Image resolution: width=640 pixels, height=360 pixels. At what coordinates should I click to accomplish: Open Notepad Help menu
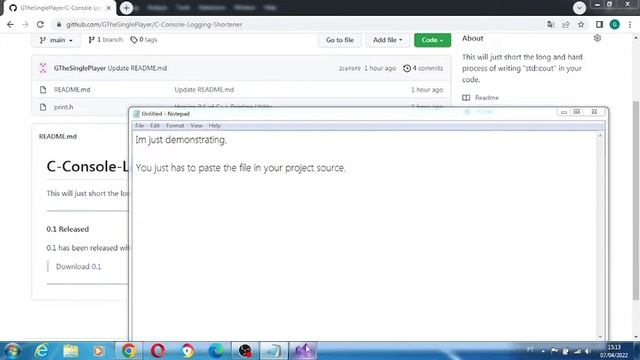tap(215, 126)
